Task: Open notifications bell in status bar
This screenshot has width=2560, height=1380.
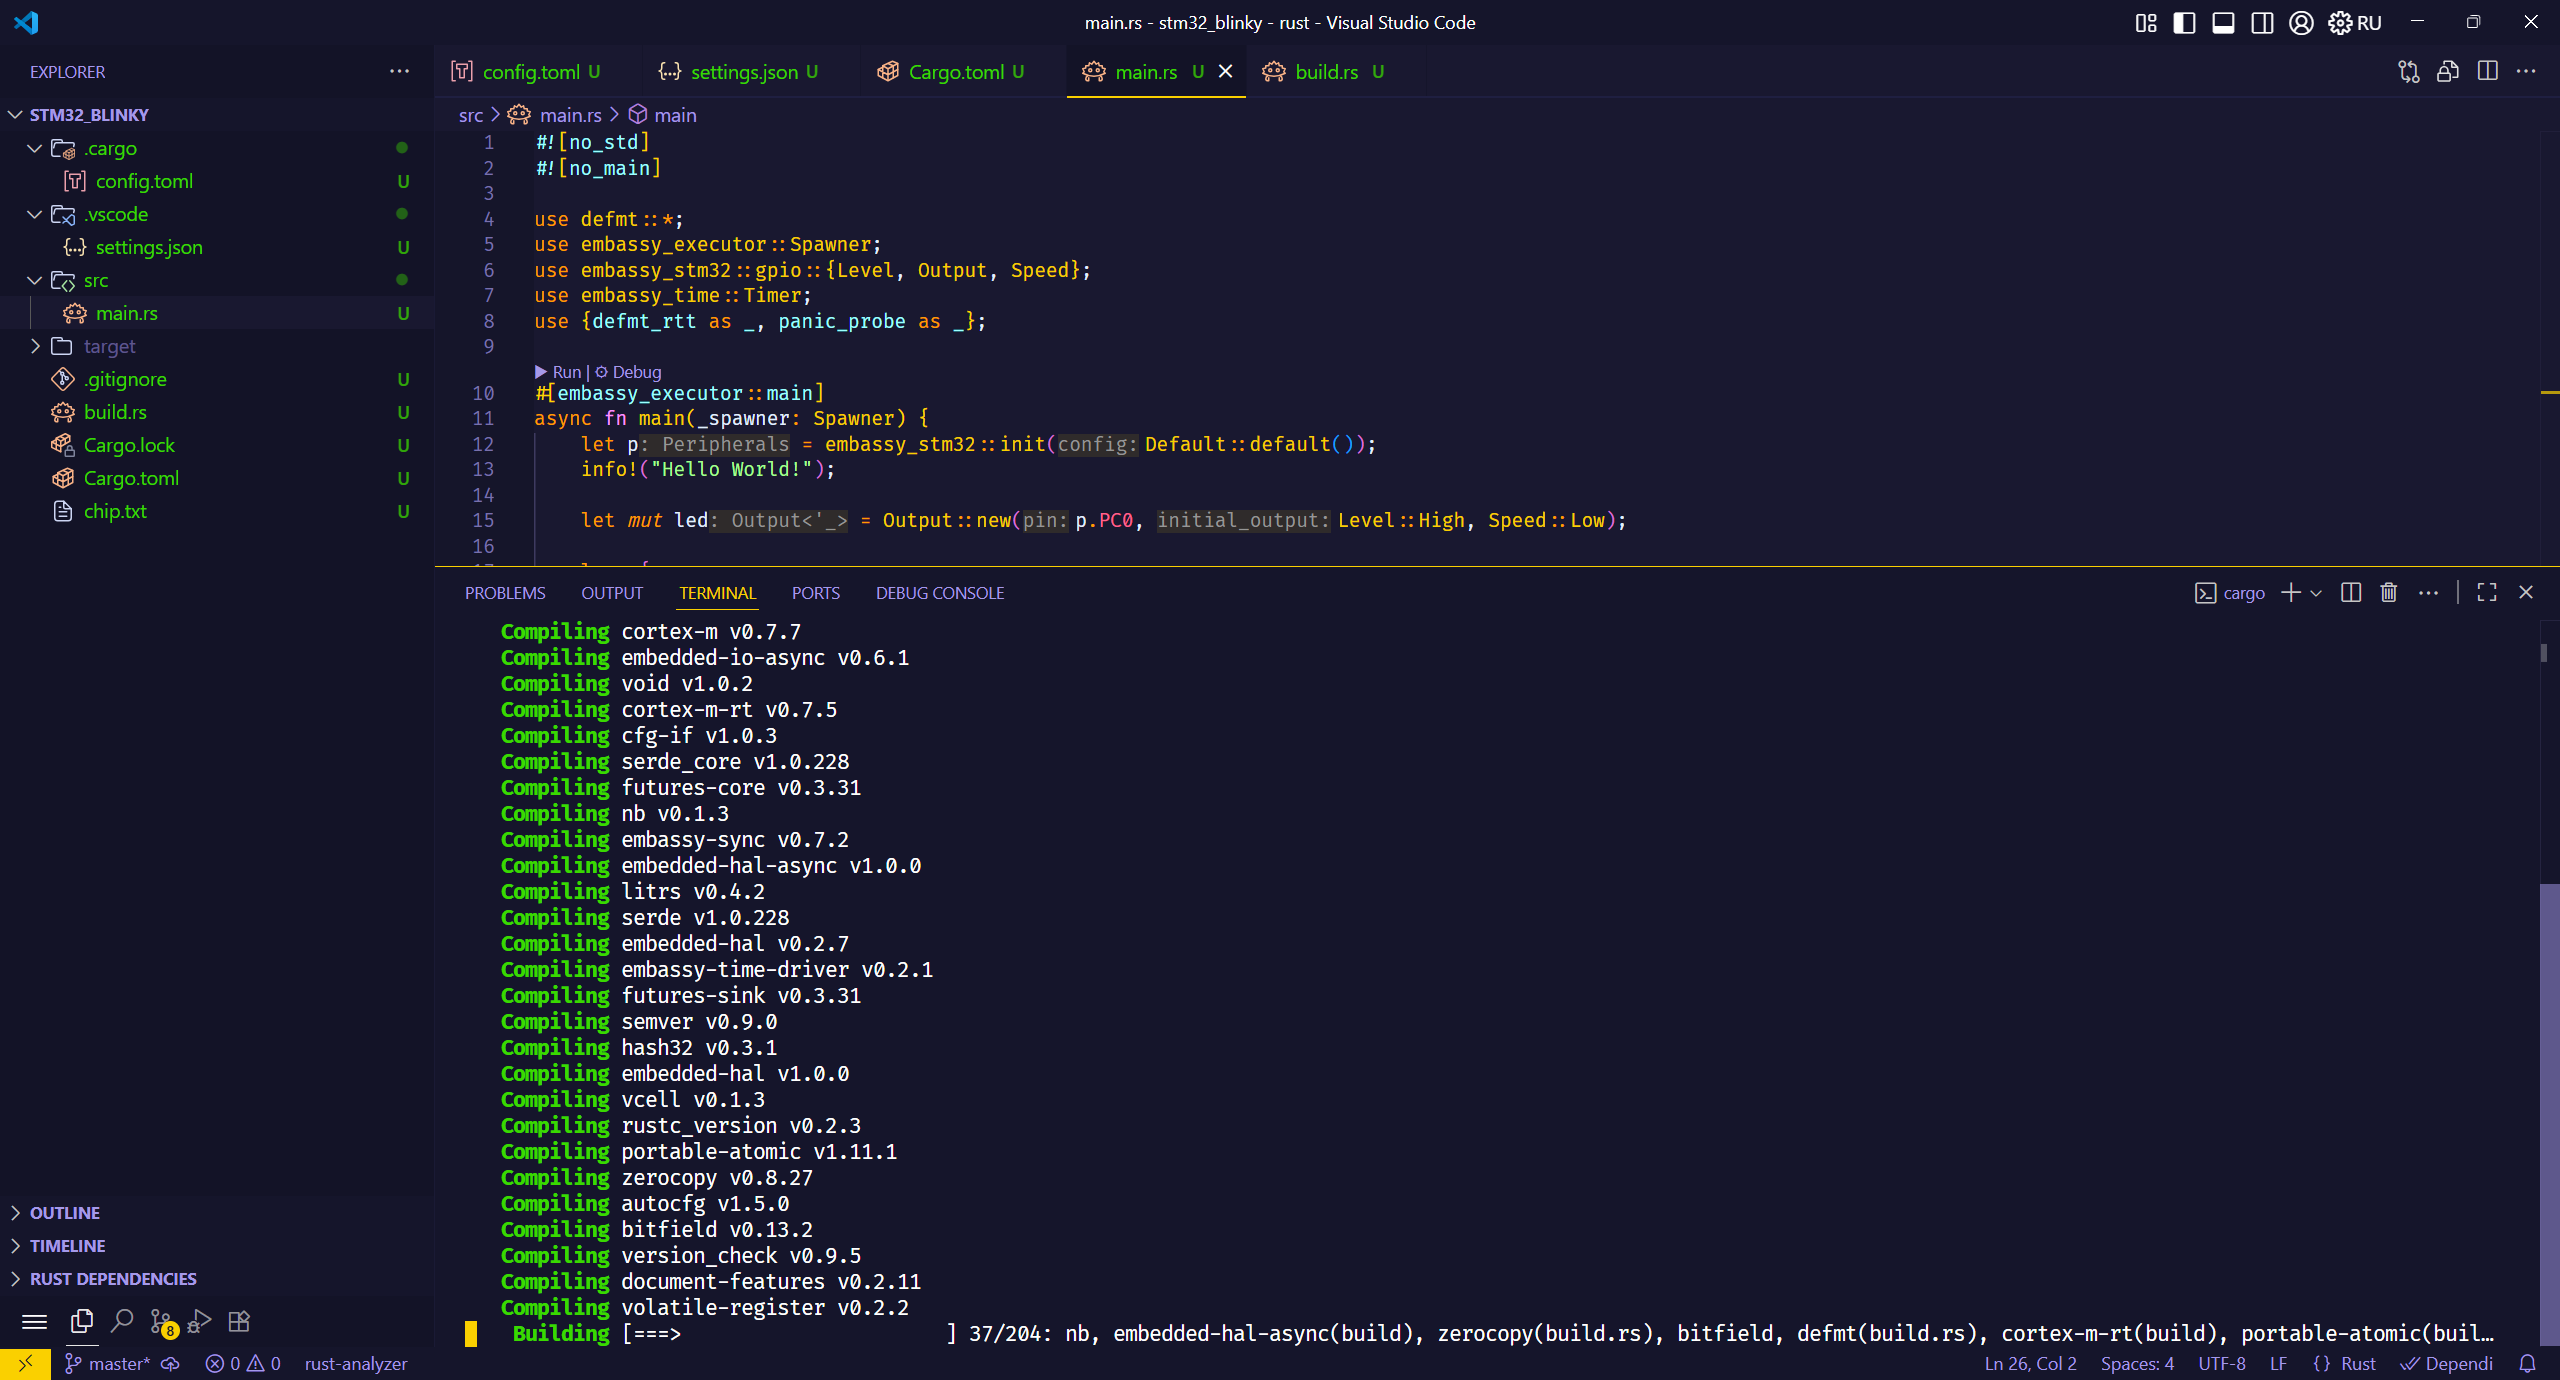Action: tap(2528, 1364)
